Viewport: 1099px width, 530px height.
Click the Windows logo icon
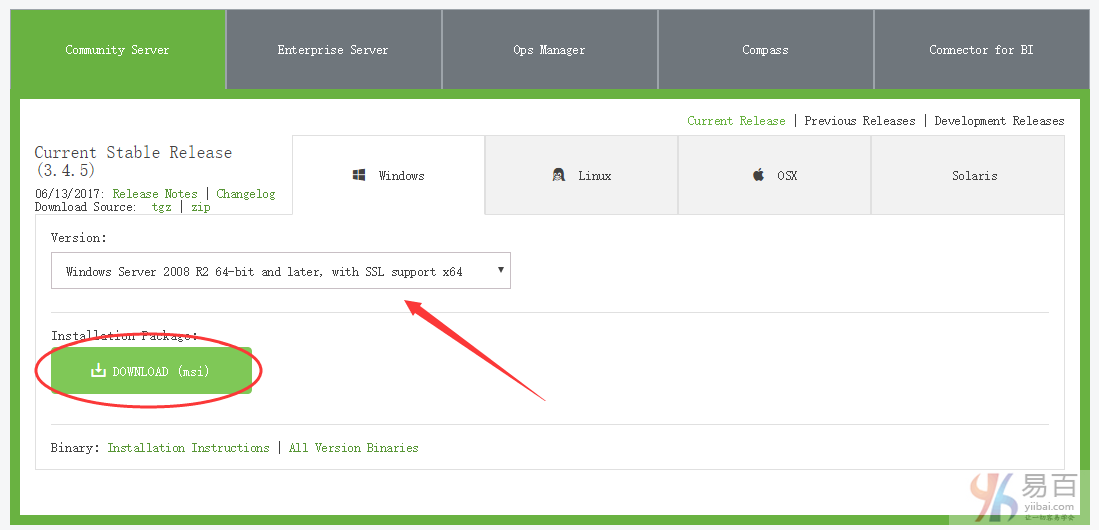pyautogui.click(x=359, y=175)
